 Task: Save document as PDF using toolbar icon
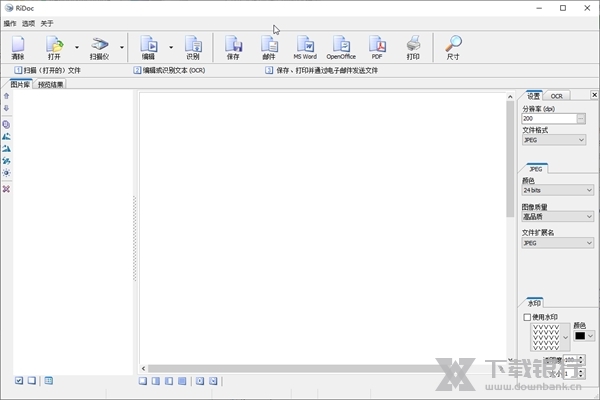(377, 47)
